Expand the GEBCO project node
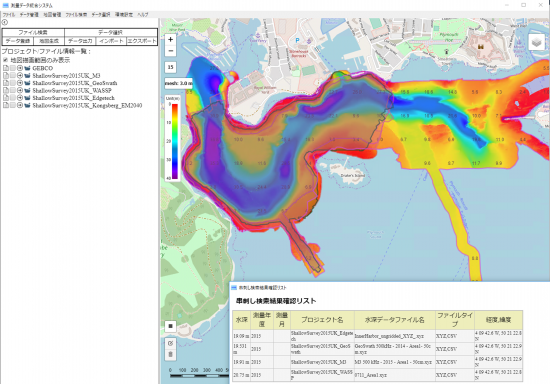The height and width of the screenshot is (384, 550). click(x=20, y=68)
